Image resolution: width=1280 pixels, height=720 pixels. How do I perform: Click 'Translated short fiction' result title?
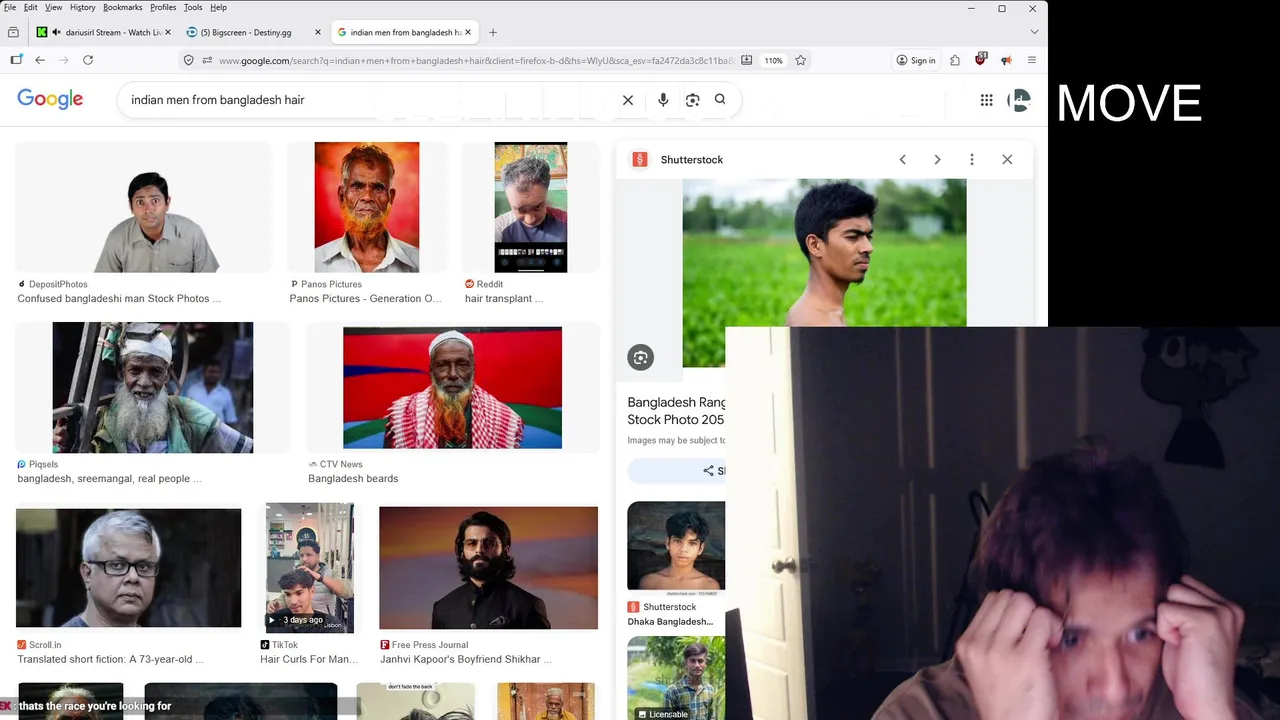[x=111, y=659]
